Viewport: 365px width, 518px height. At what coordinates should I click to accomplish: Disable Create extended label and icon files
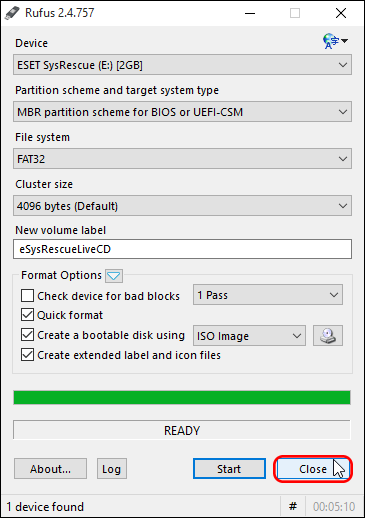pos(27,355)
